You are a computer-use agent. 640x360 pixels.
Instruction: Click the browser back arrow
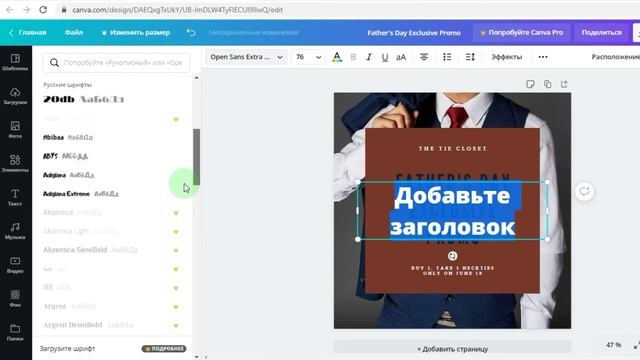point(10,9)
